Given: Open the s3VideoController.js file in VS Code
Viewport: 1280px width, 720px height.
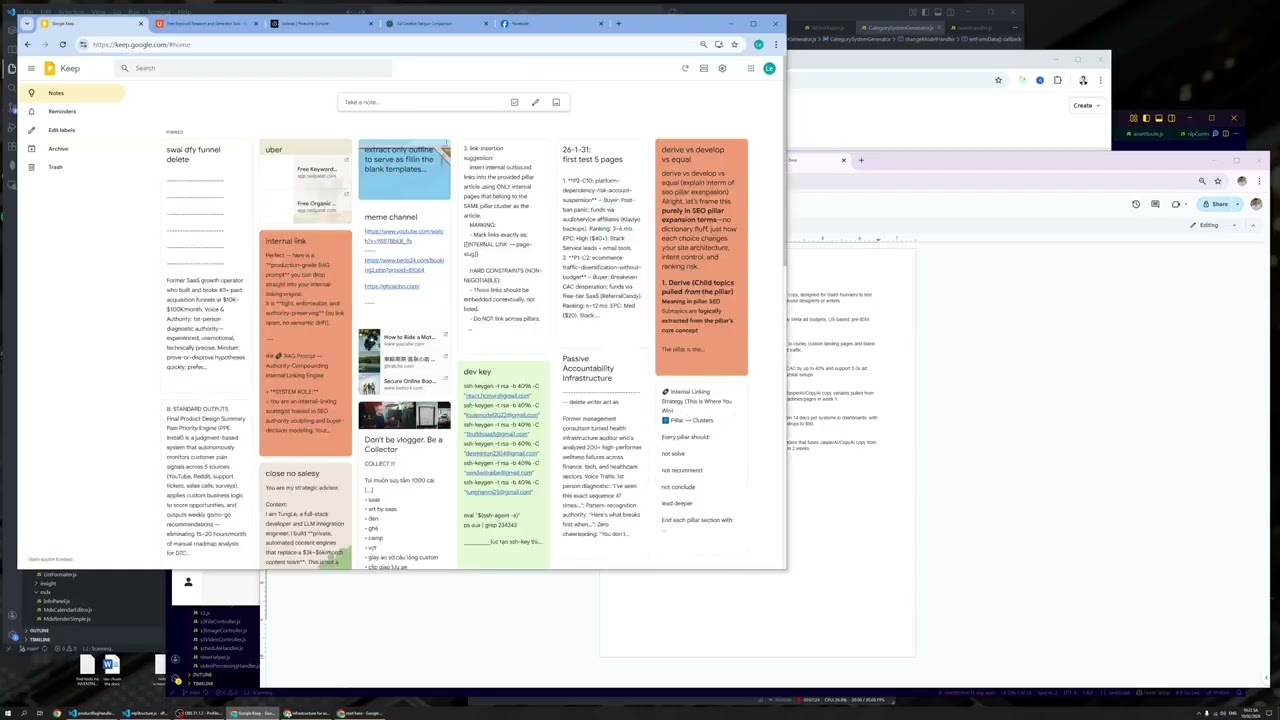Looking at the screenshot, I should (x=222, y=639).
